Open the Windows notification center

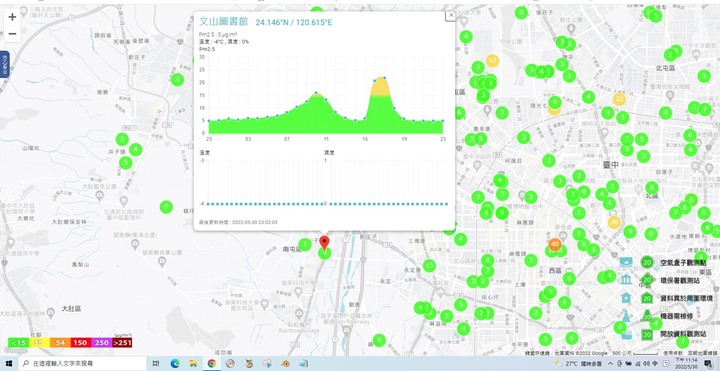click(708, 364)
